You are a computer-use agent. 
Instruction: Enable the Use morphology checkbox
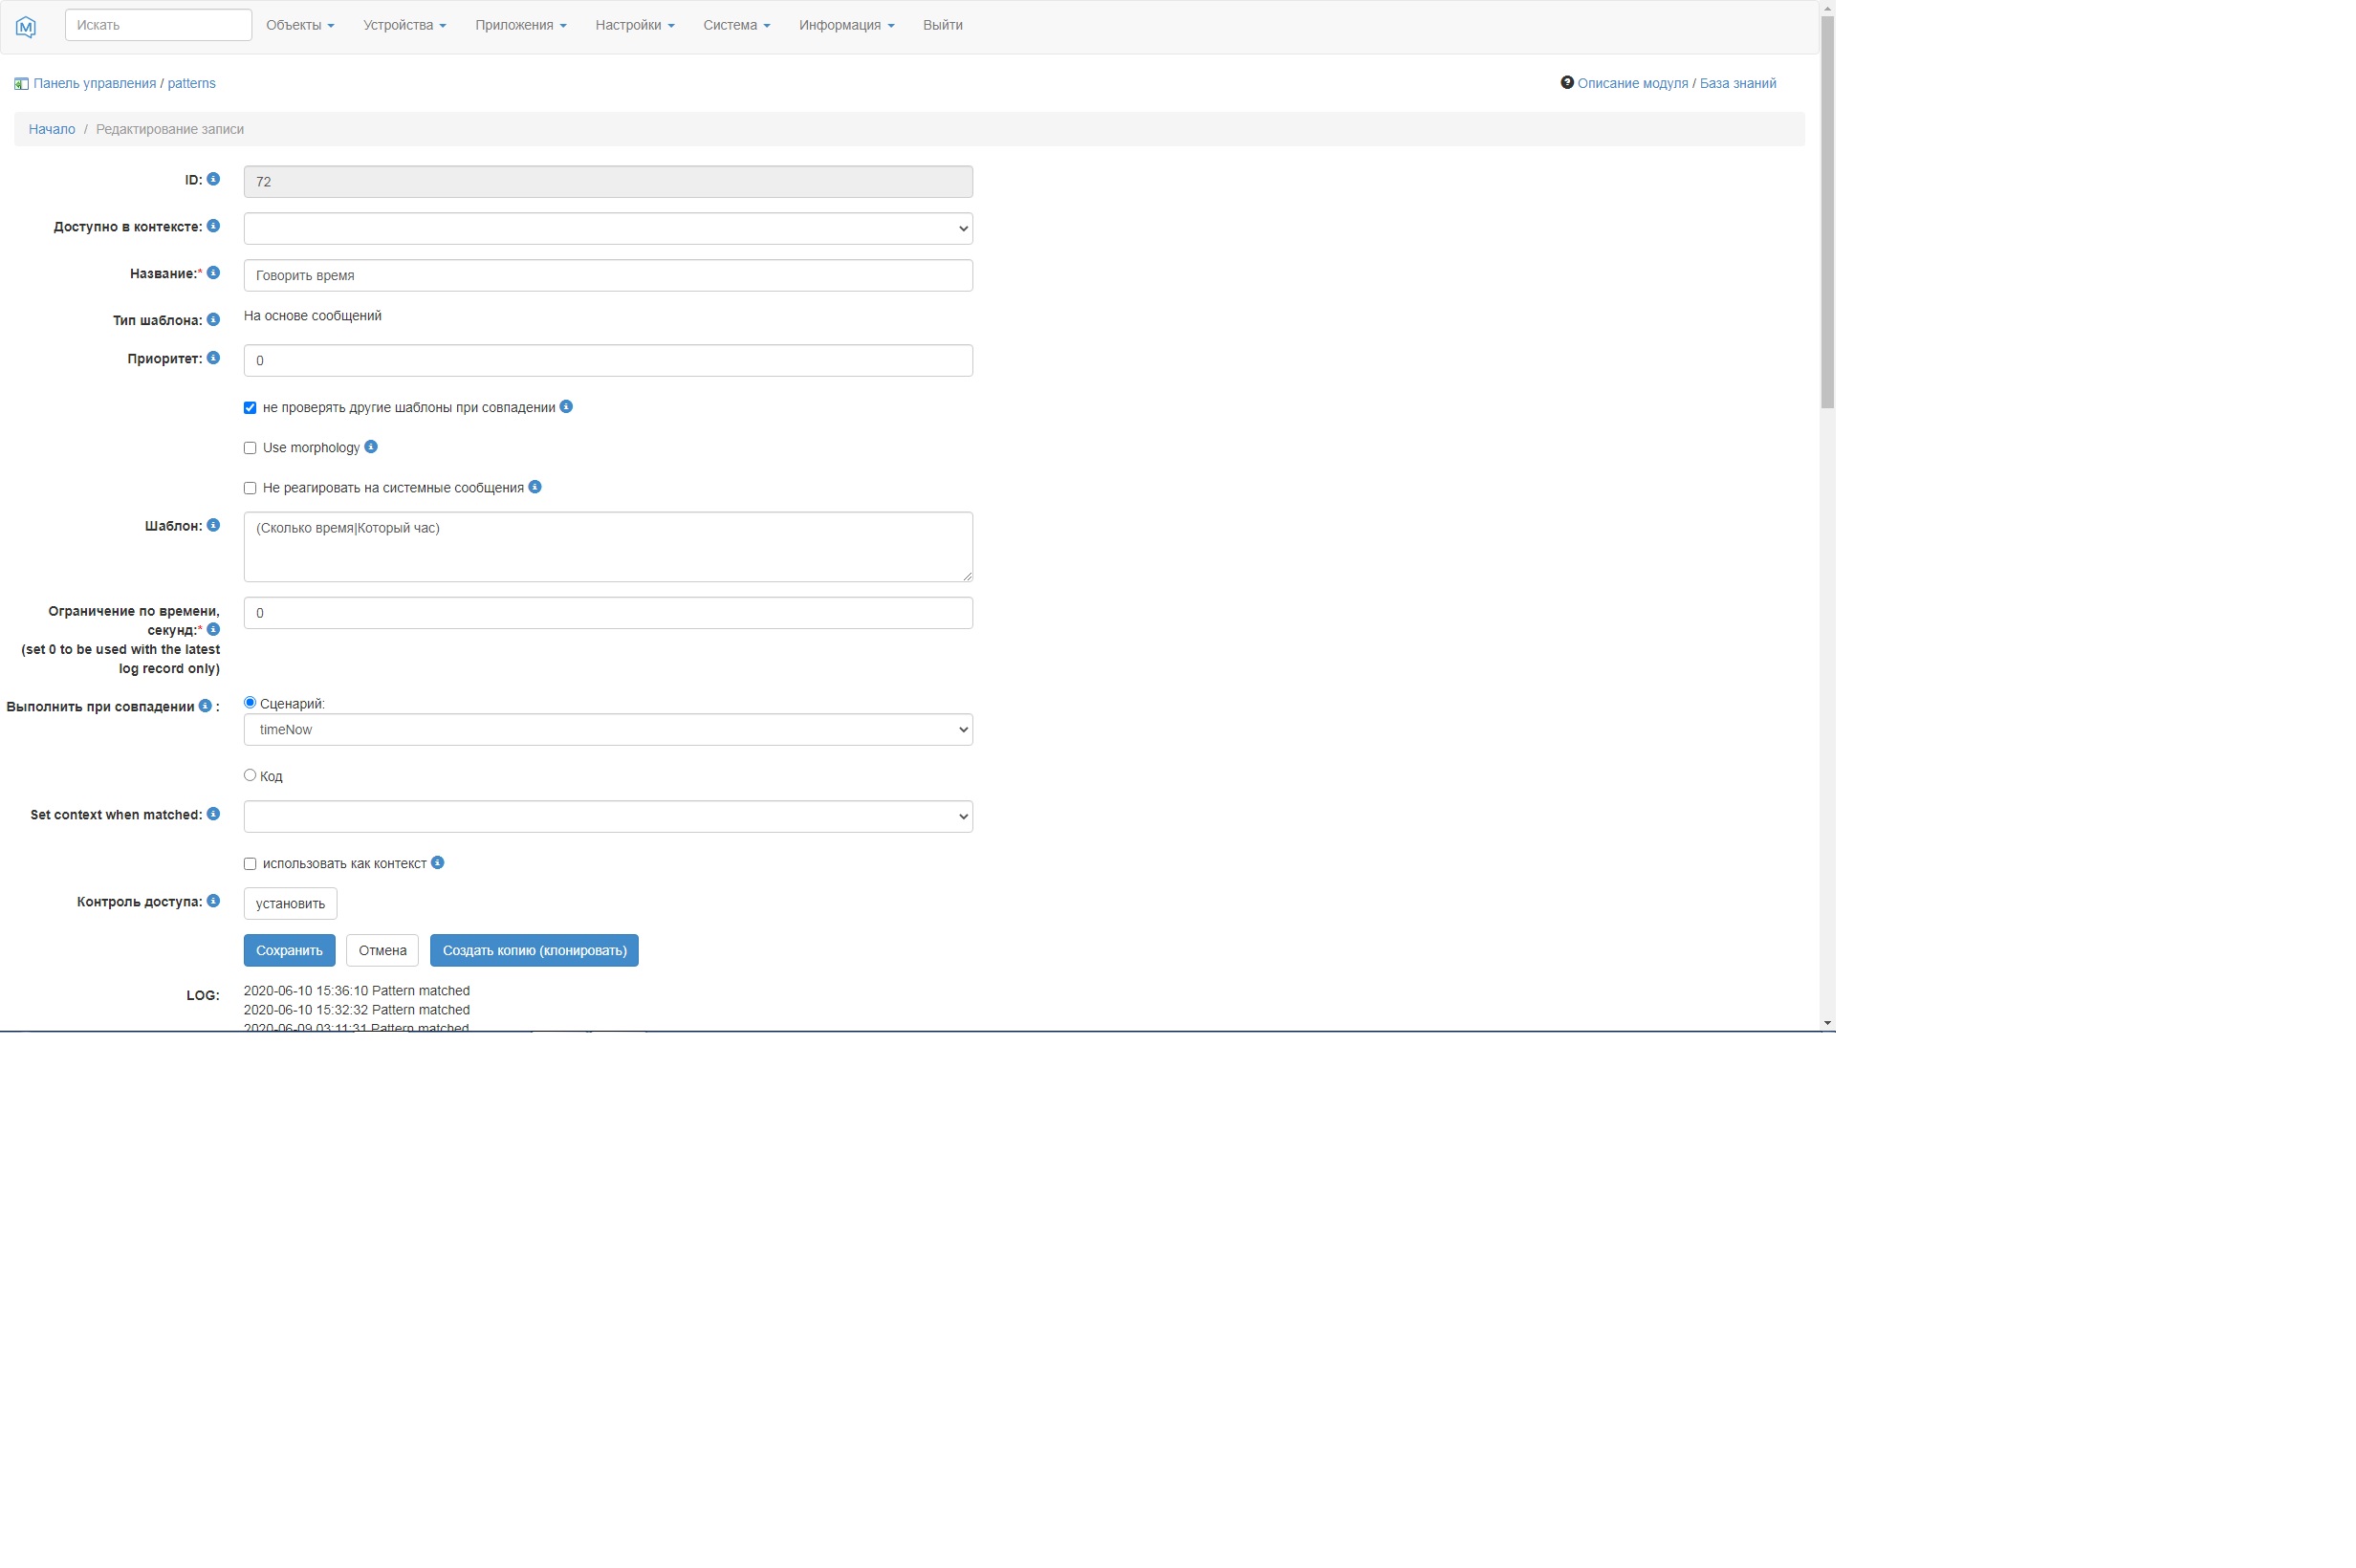pos(250,447)
